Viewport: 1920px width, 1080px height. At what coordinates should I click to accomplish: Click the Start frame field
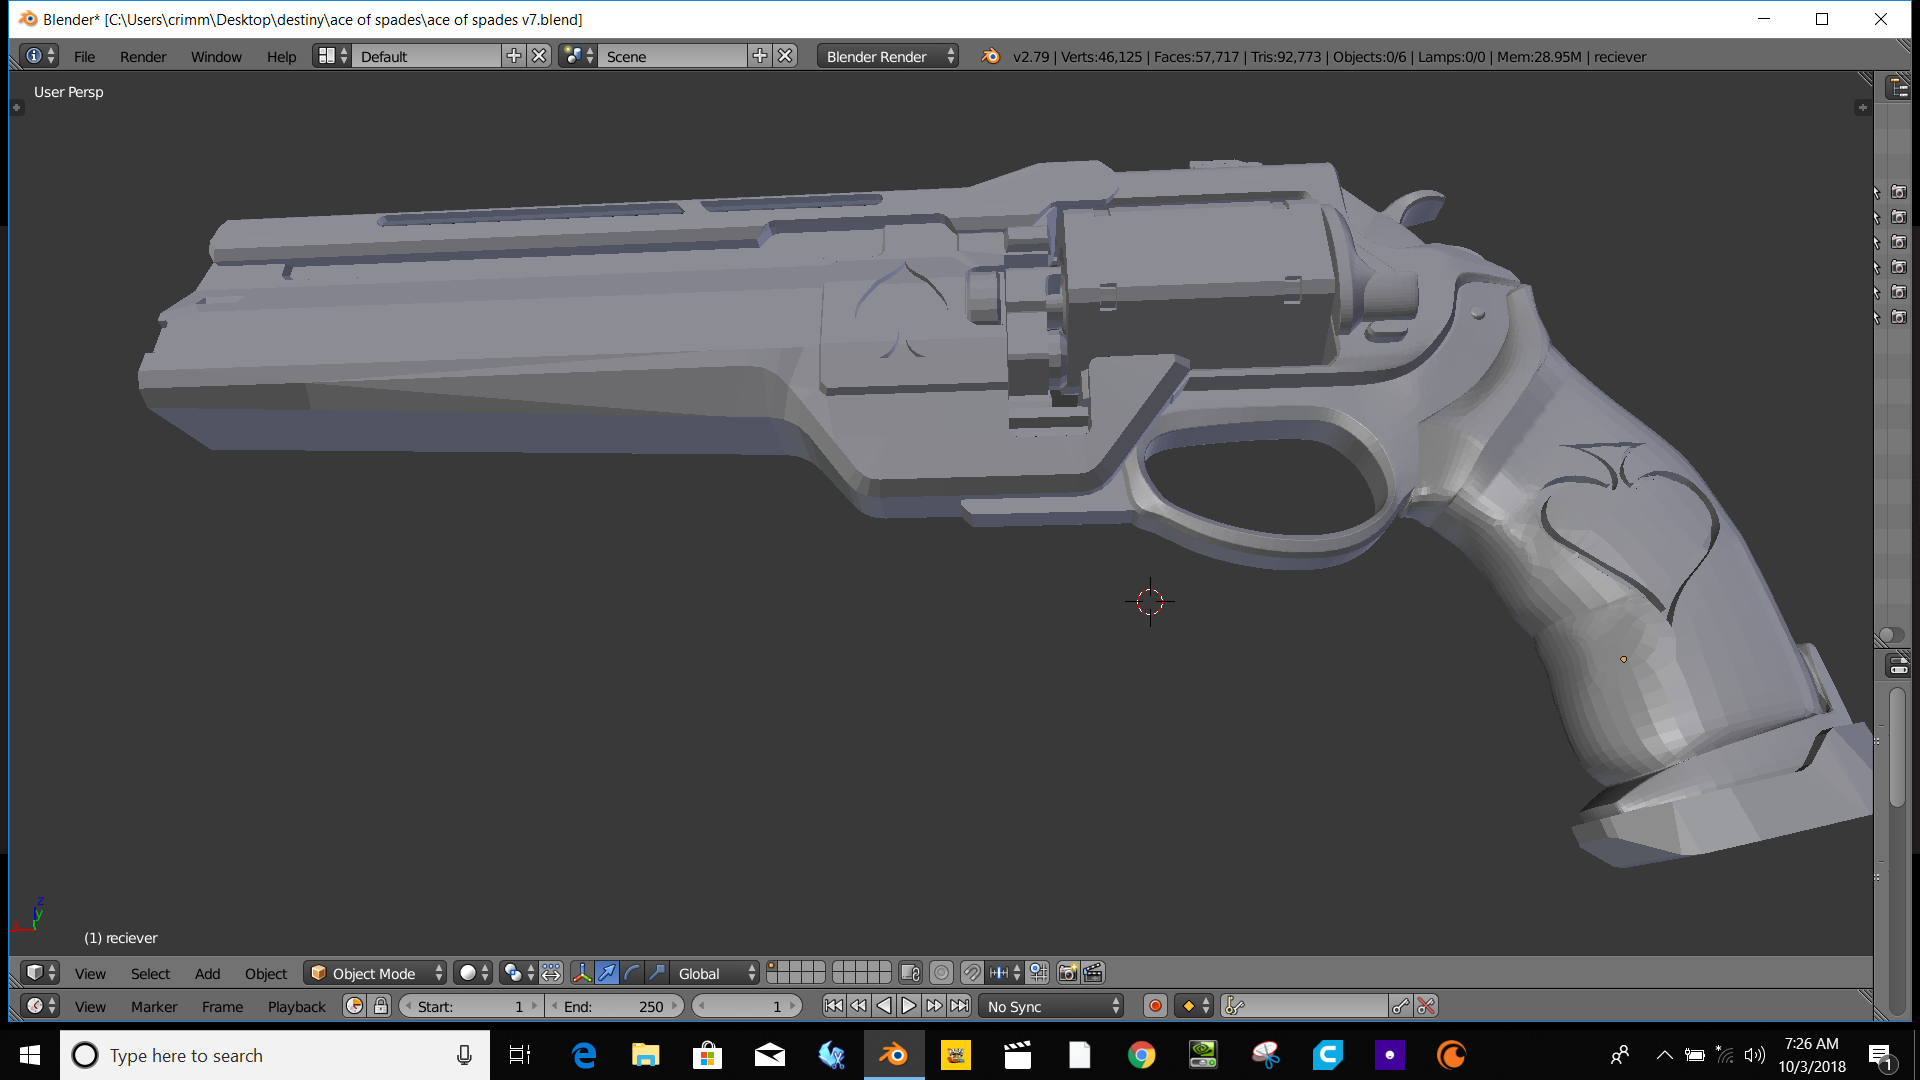(x=470, y=1006)
